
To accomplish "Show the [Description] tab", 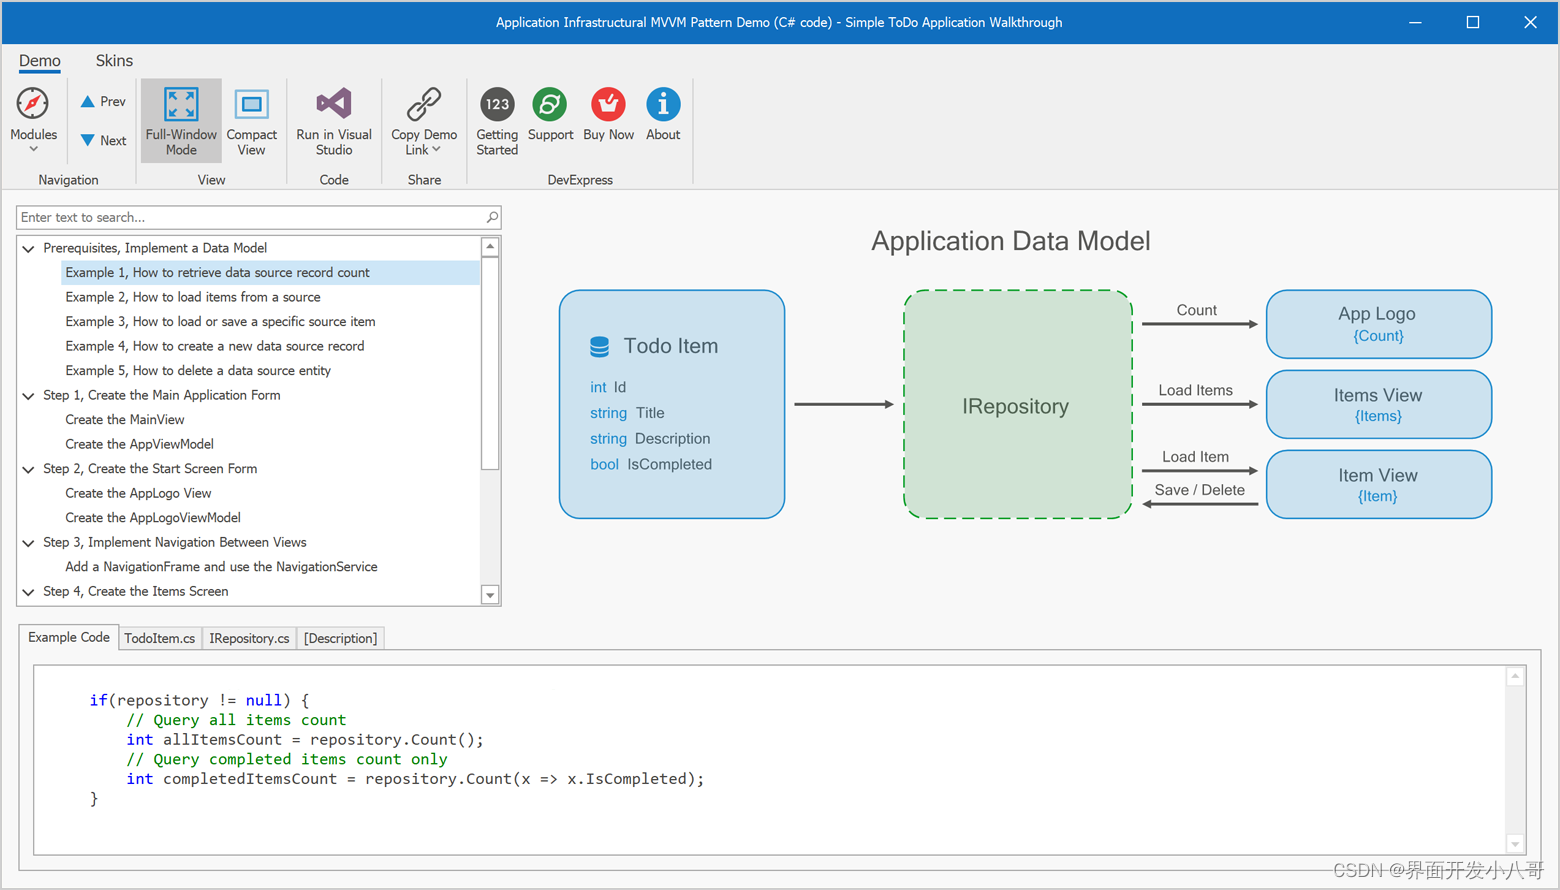I will [x=341, y=638].
